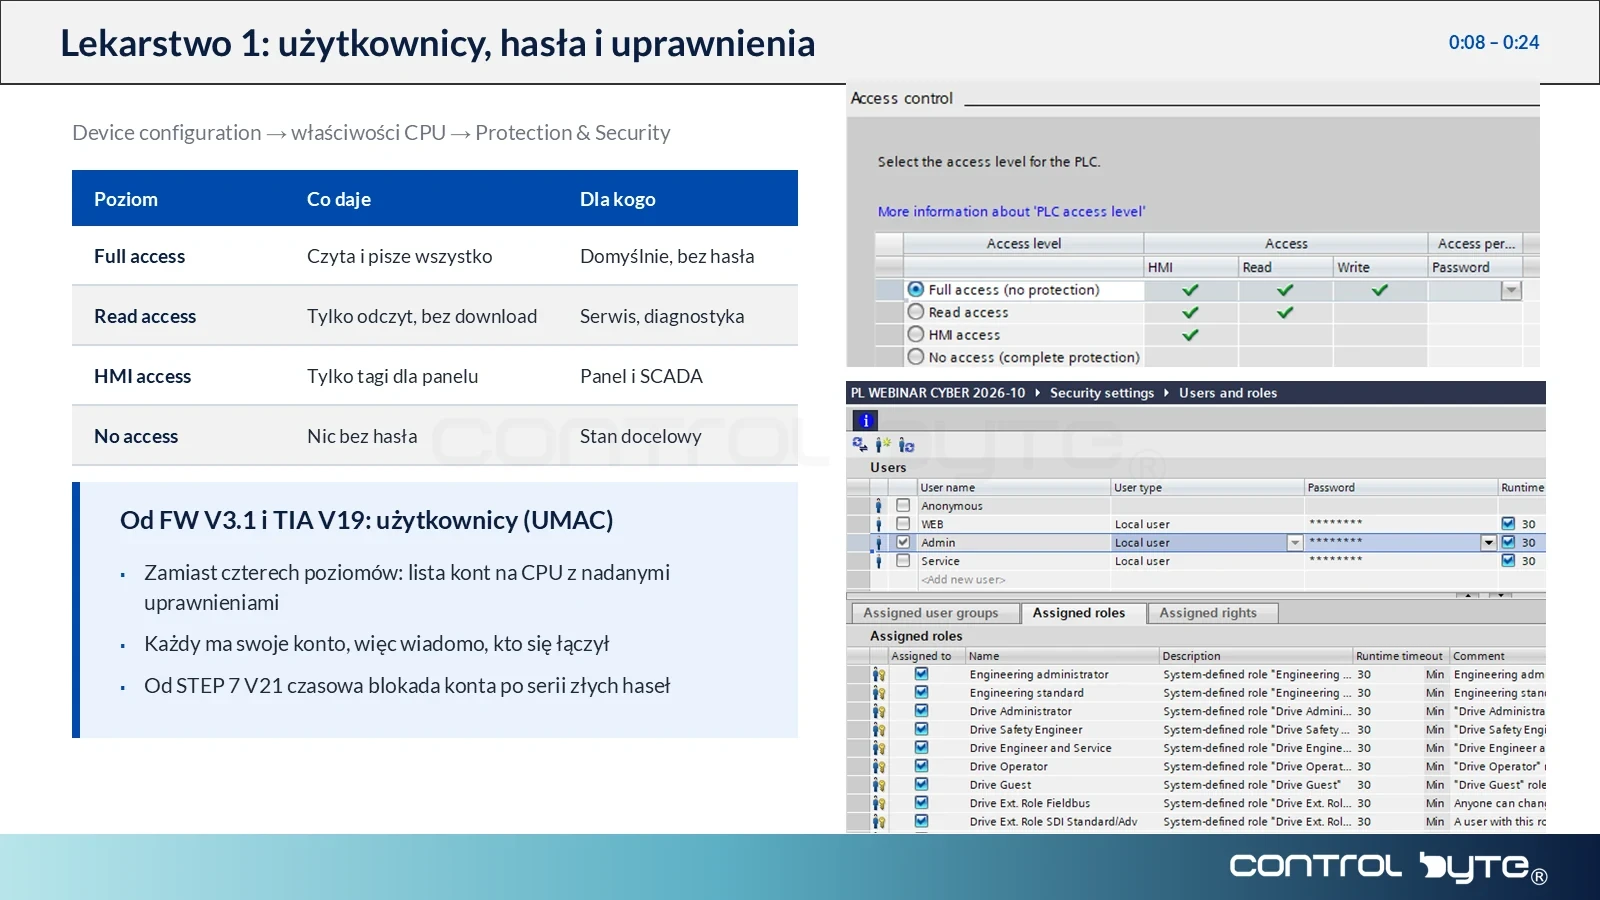Click the user icon in the WEB row
The image size is (1600, 900).
[879, 524]
